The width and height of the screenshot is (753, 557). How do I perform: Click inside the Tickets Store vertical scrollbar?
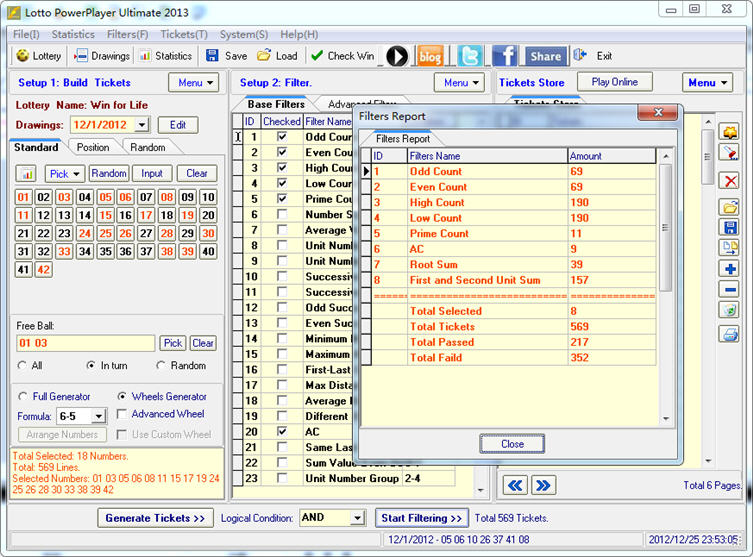coord(707,291)
